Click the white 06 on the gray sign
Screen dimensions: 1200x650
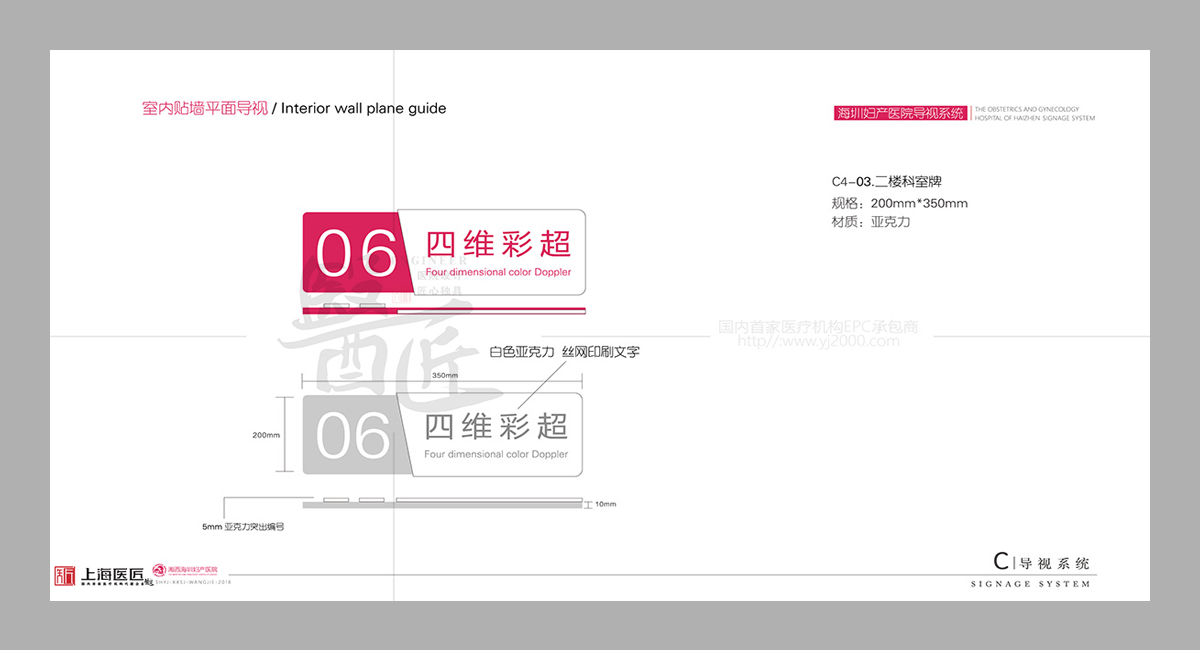pyautogui.click(x=353, y=435)
